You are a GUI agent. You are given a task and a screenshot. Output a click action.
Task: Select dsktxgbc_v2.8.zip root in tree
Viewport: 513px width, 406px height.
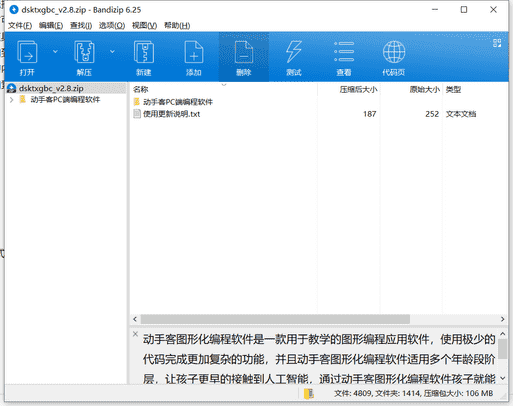[51, 88]
